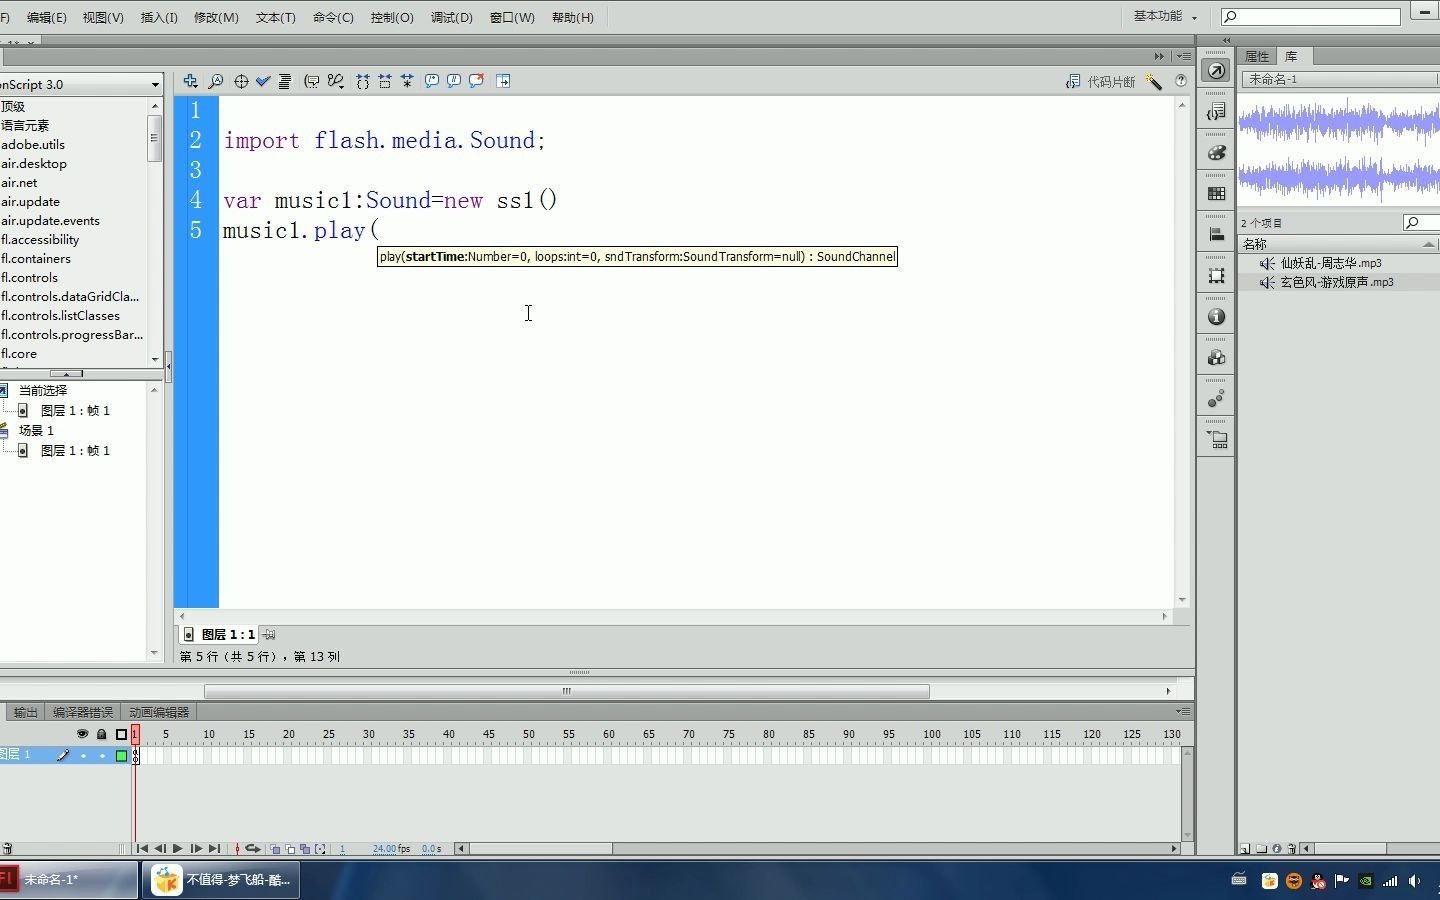Switch to the 属性 tab
The width and height of the screenshot is (1440, 900).
[x=1257, y=57]
